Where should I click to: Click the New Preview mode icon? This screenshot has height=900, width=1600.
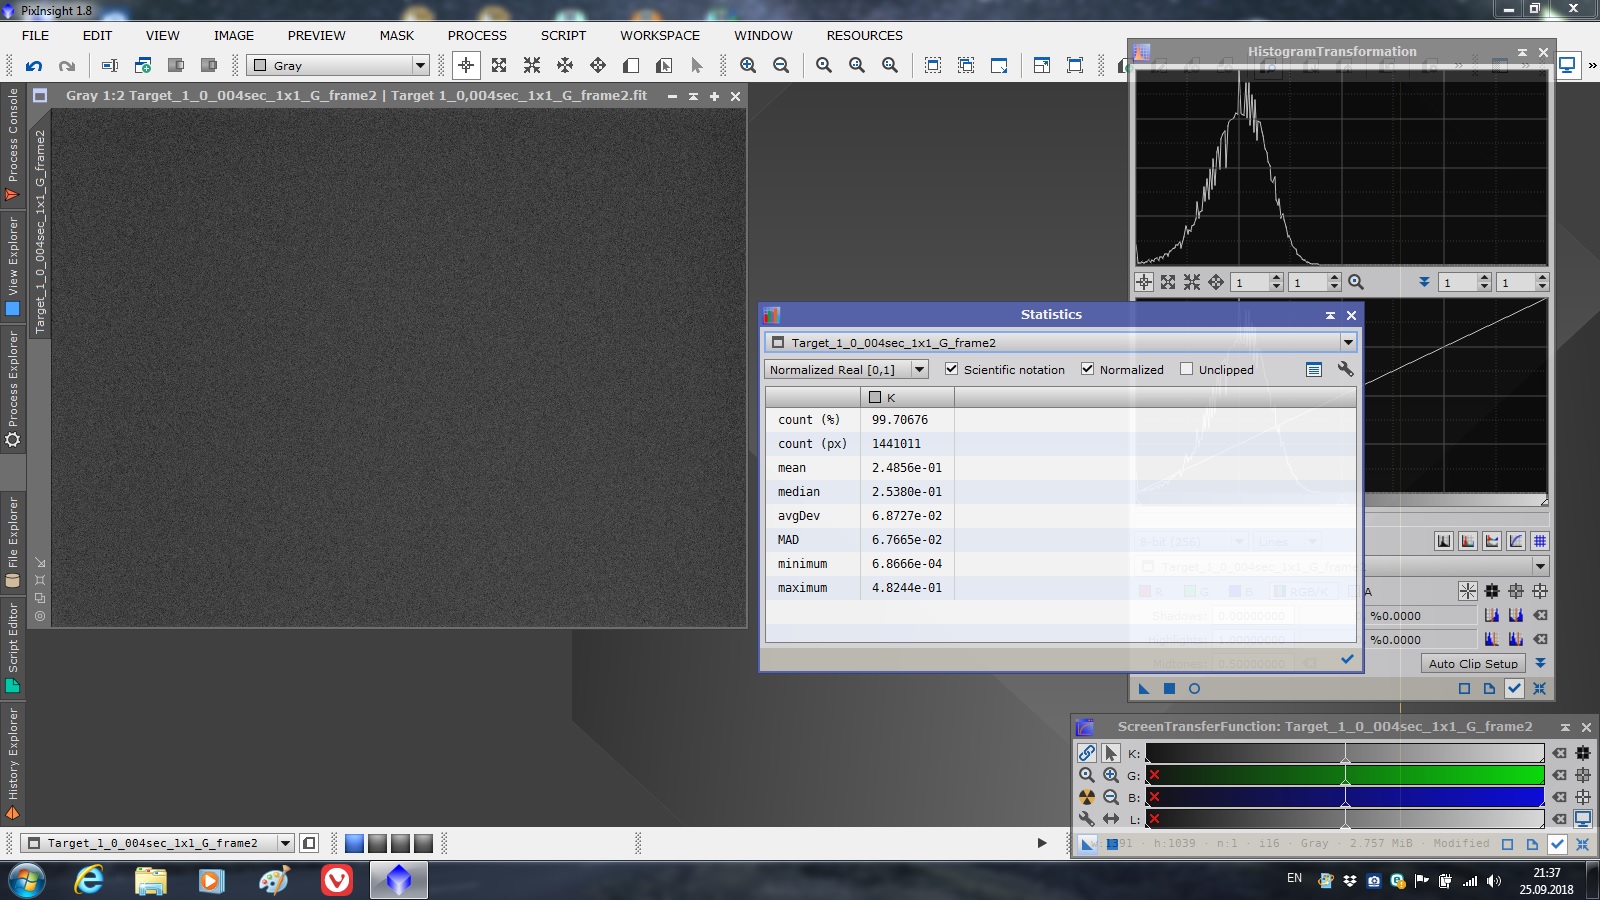click(631, 65)
